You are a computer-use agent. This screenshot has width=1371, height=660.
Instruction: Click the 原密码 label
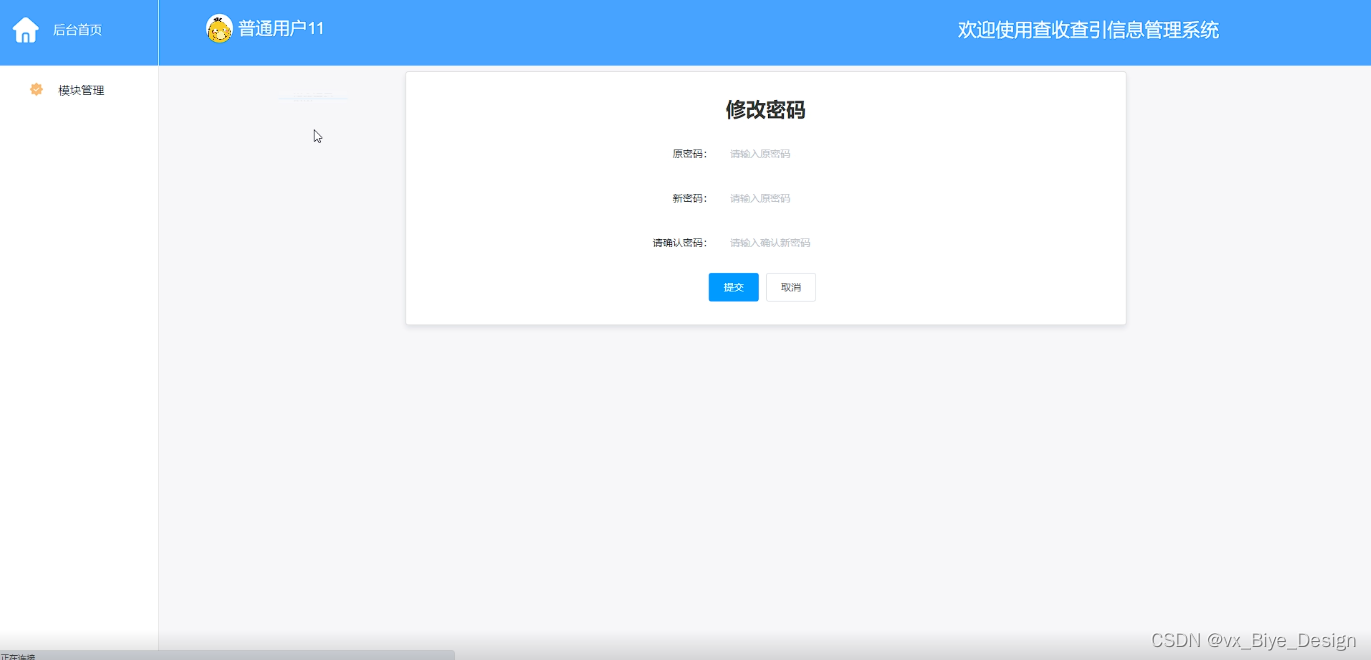click(689, 154)
